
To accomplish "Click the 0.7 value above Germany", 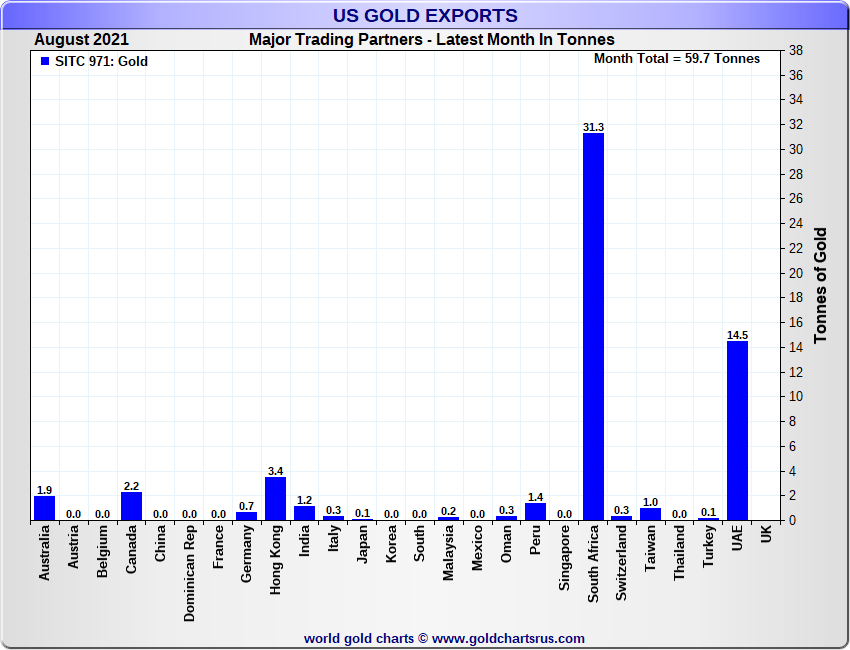I will 247,506.
